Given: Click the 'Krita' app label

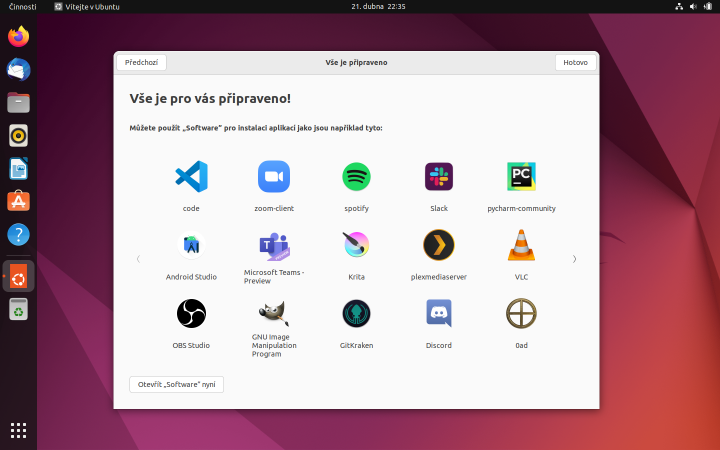Looking at the screenshot, I should tap(356, 277).
